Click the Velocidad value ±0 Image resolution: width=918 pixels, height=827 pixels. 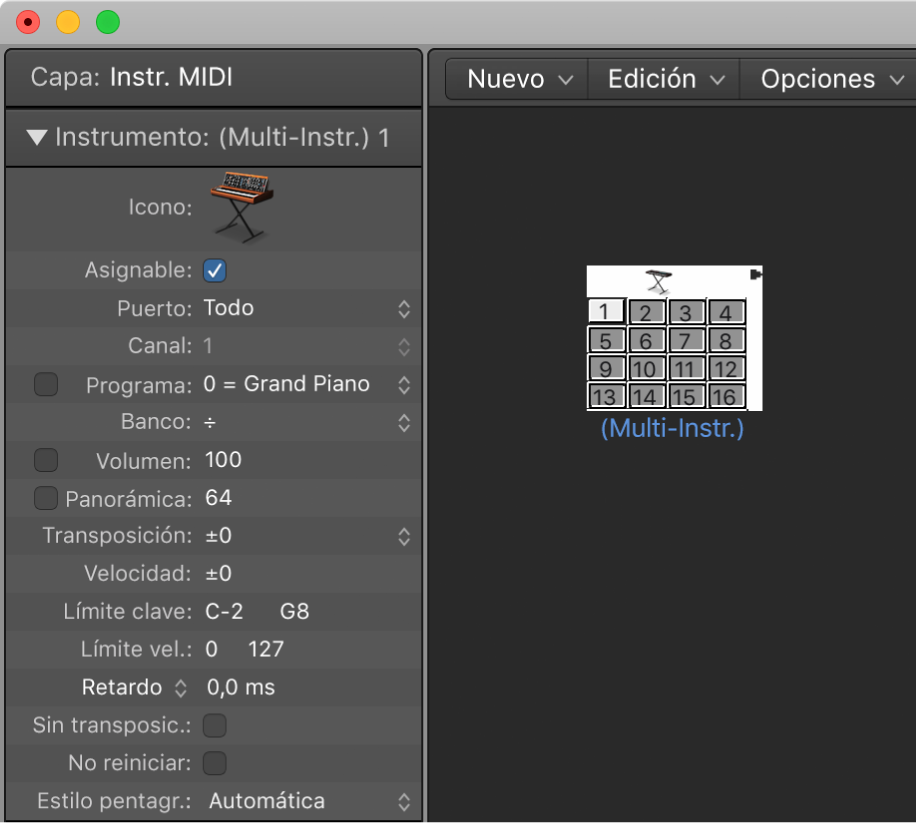[x=218, y=574]
